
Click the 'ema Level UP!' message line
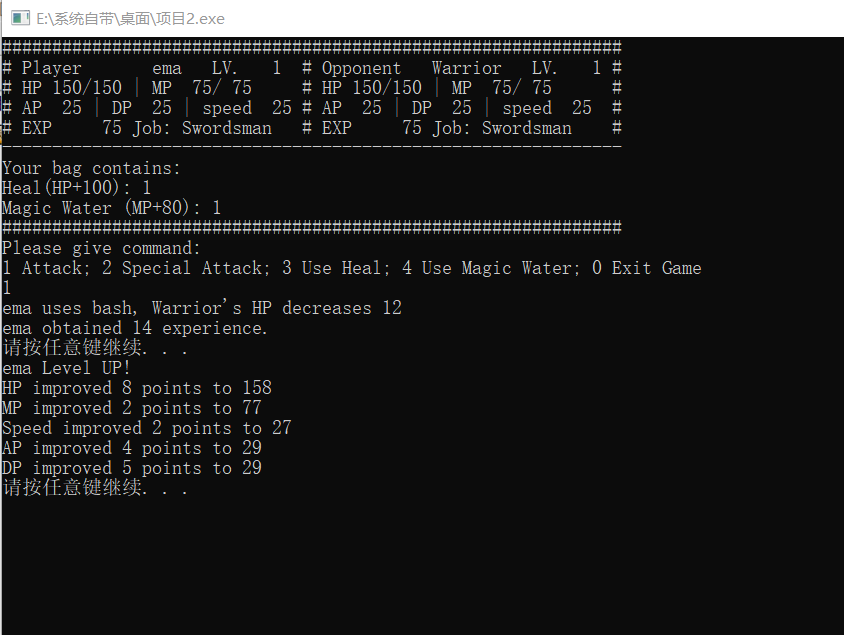66,368
